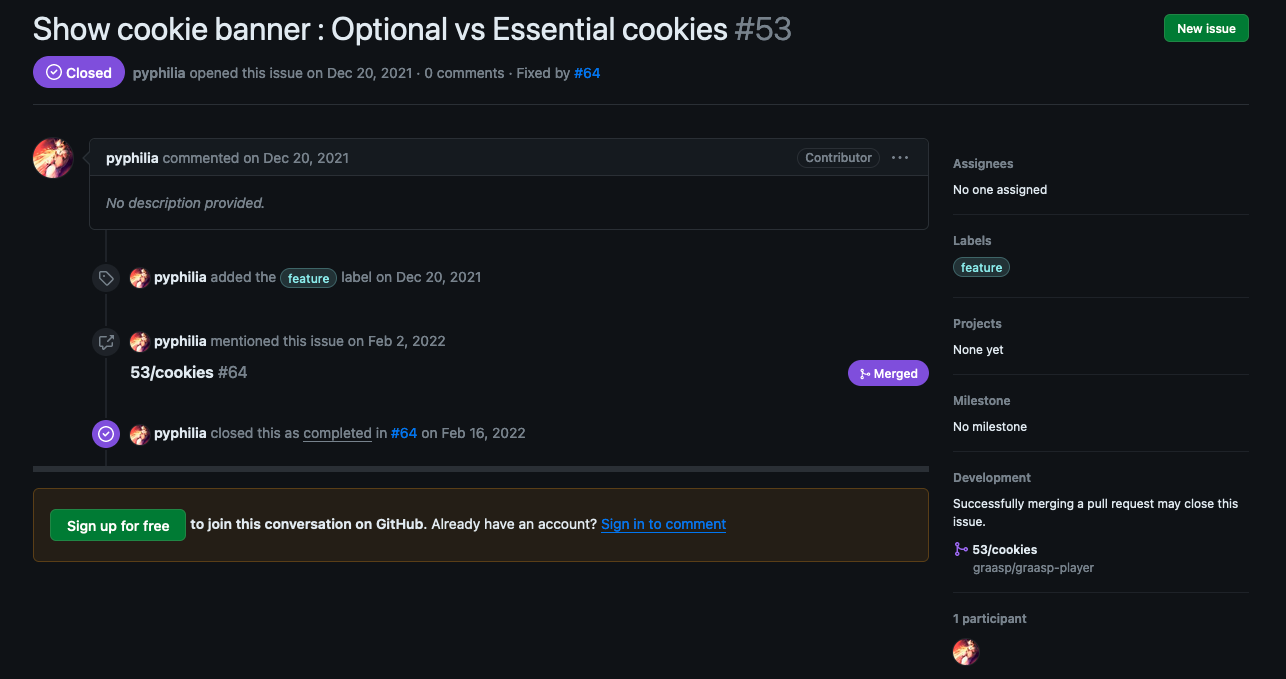Screen dimensions: 1286x679
Task: Click the pull request icon under Development
Action: click(x=960, y=549)
